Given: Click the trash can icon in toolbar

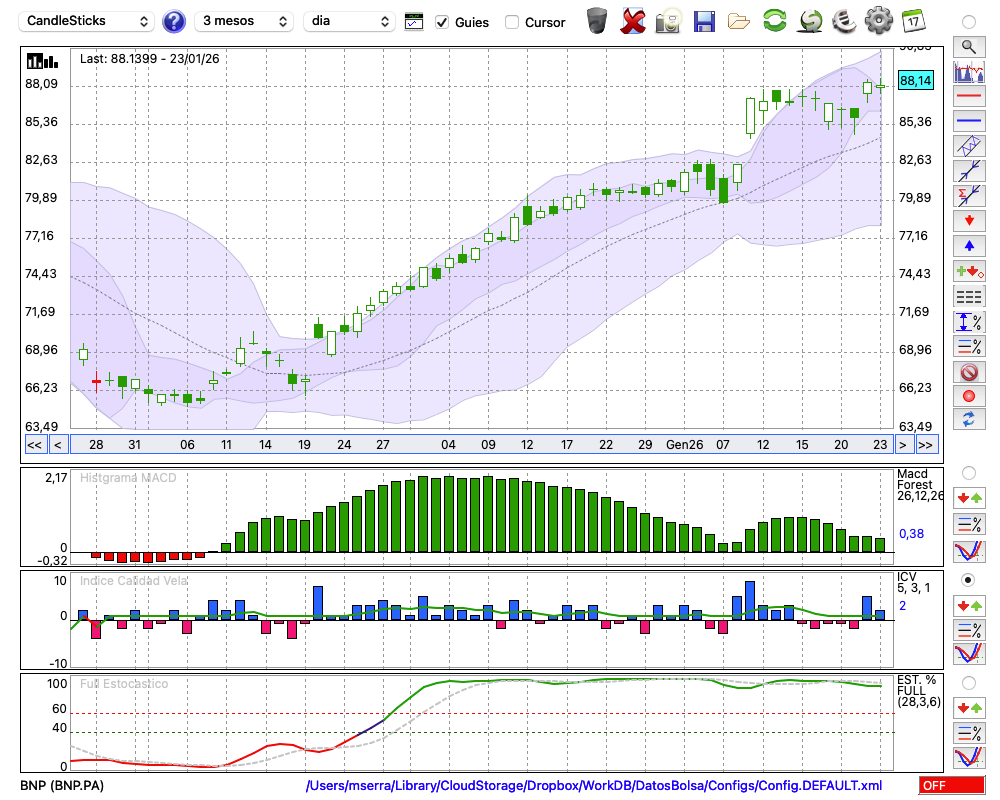Looking at the screenshot, I should [x=597, y=21].
